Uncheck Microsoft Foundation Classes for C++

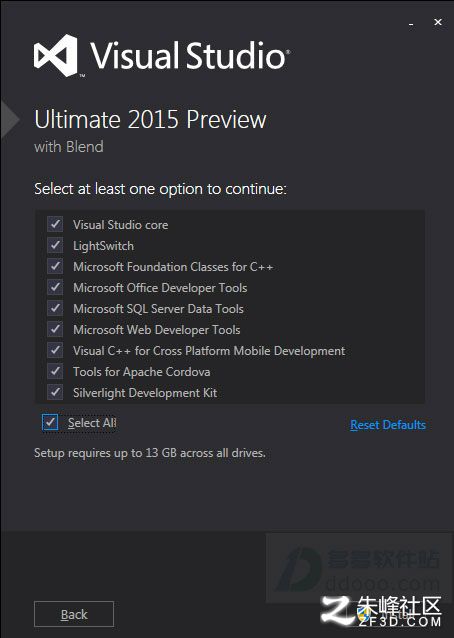point(55,267)
